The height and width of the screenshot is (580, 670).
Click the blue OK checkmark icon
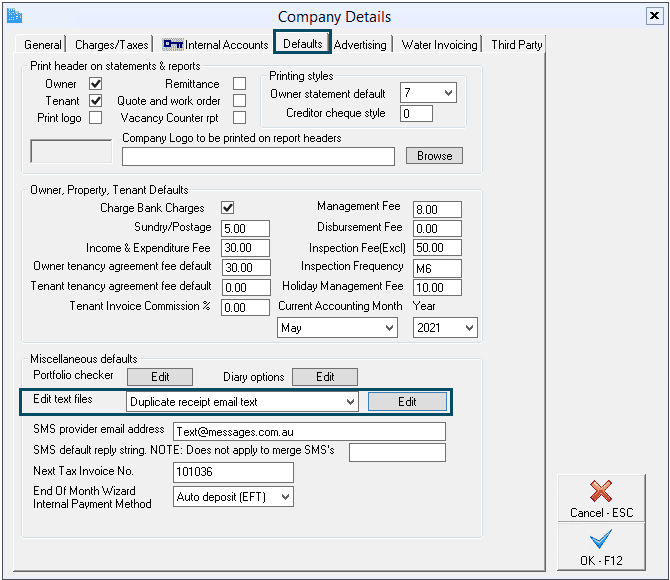coord(601,539)
